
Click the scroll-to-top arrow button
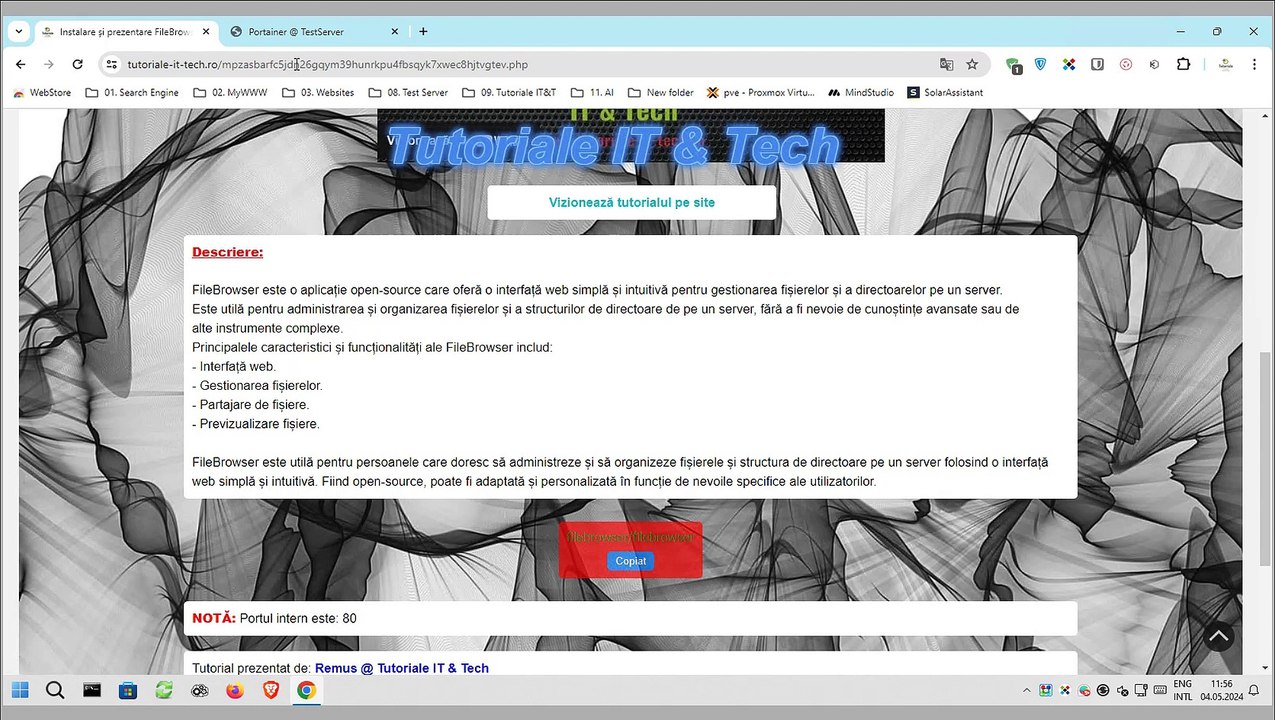pyautogui.click(x=1218, y=636)
